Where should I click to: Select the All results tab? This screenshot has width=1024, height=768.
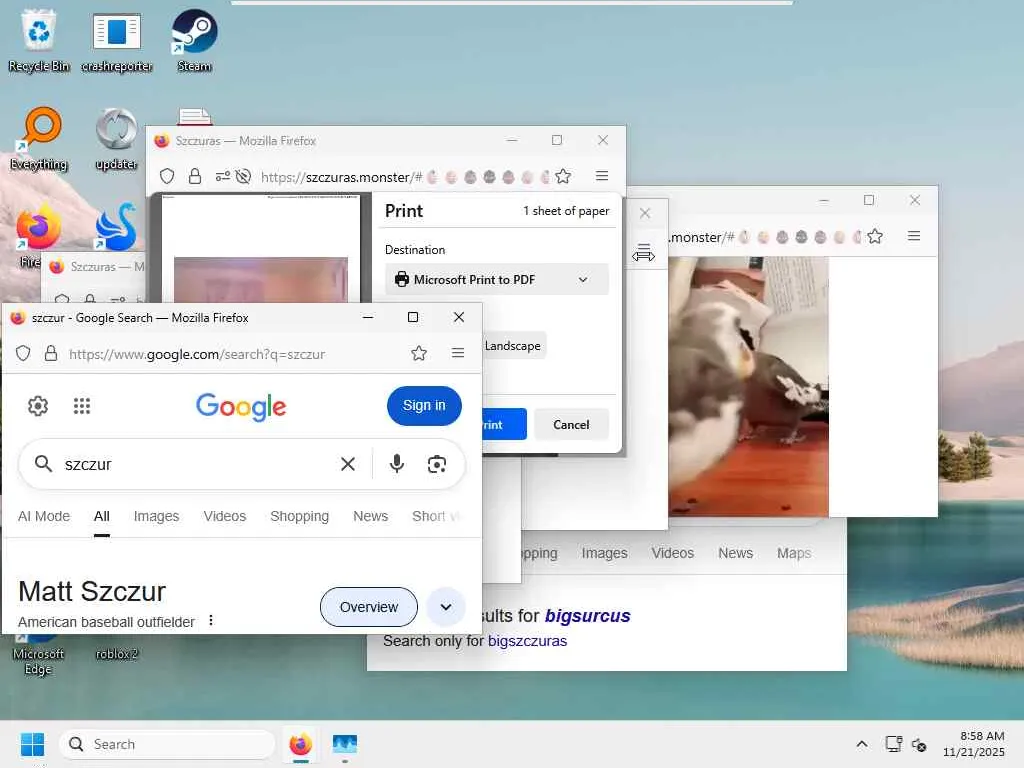[102, 516]
